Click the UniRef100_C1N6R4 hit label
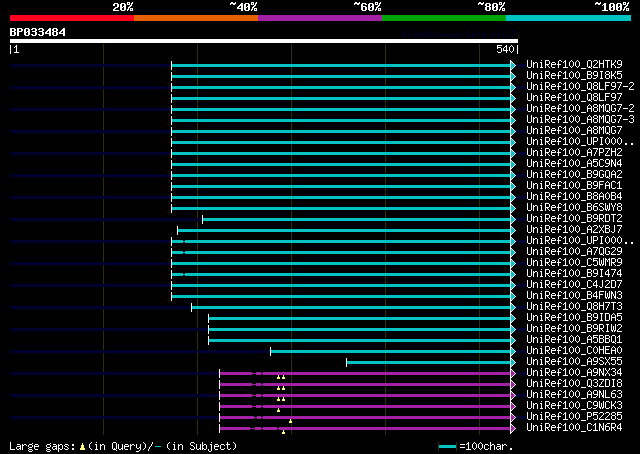The width and height of the screenshot is (640, 454). (574, 428)
